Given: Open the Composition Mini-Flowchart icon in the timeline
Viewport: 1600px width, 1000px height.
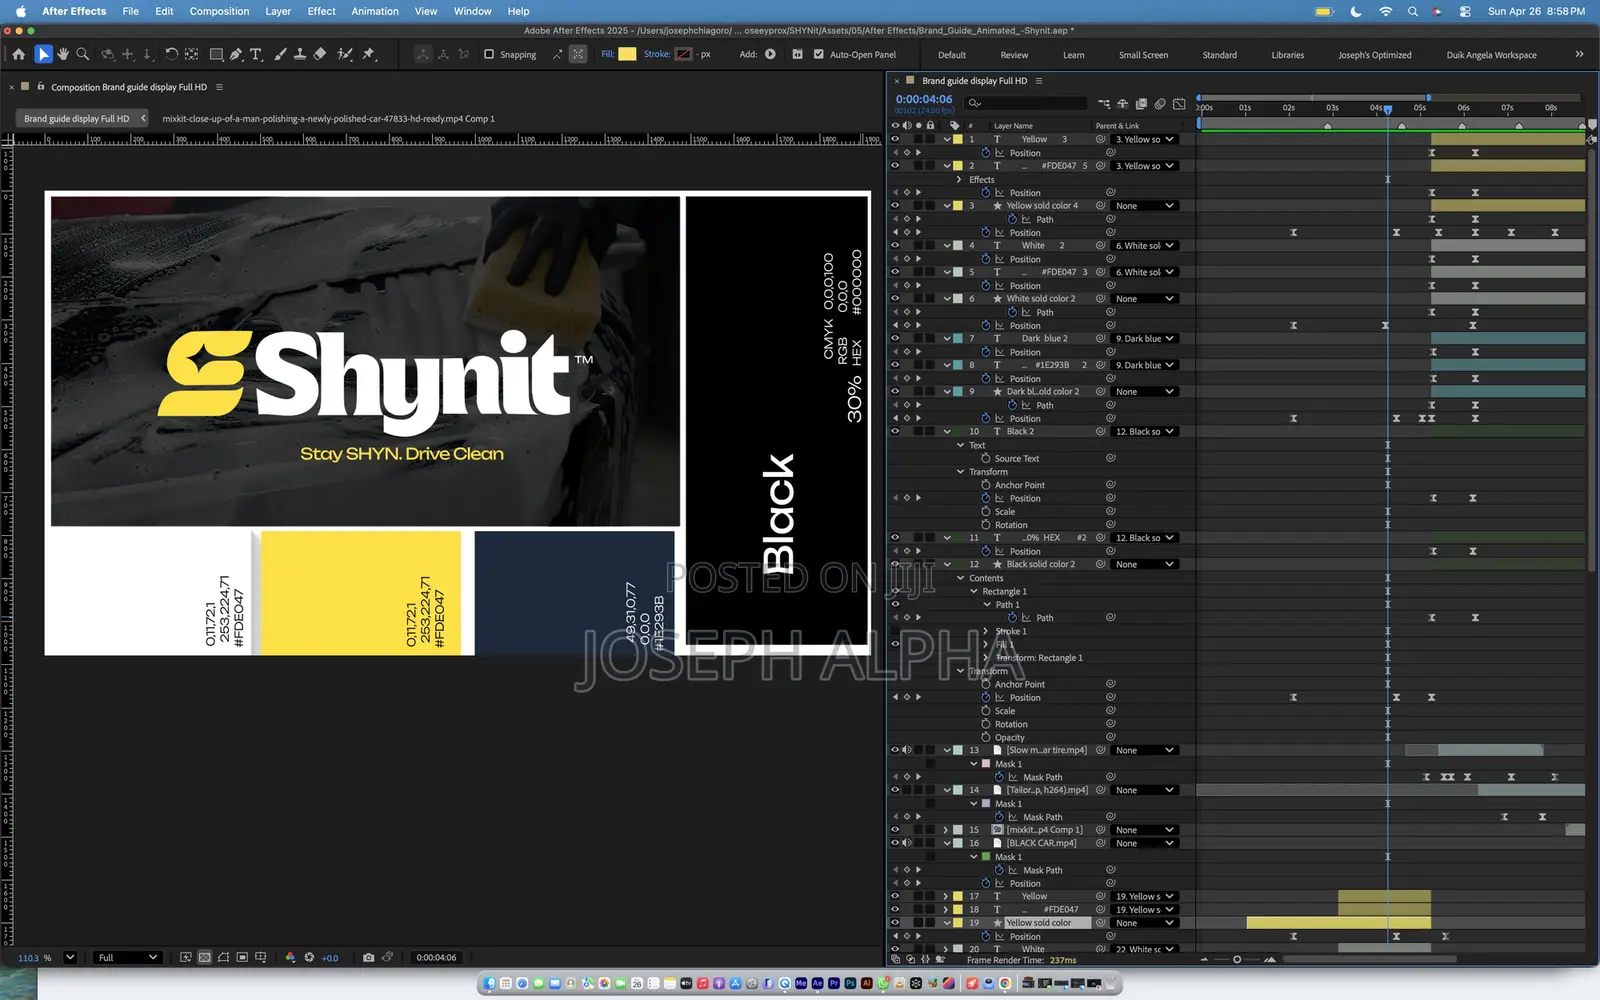Looking at the screenshot, I should (x=1104, y=103).
